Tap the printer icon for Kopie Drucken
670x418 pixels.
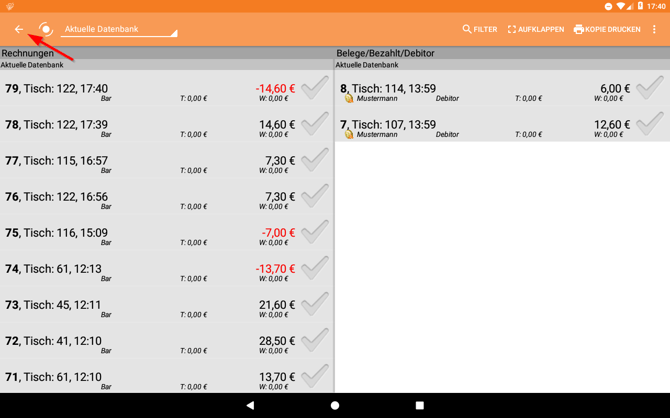pos(578,30)
